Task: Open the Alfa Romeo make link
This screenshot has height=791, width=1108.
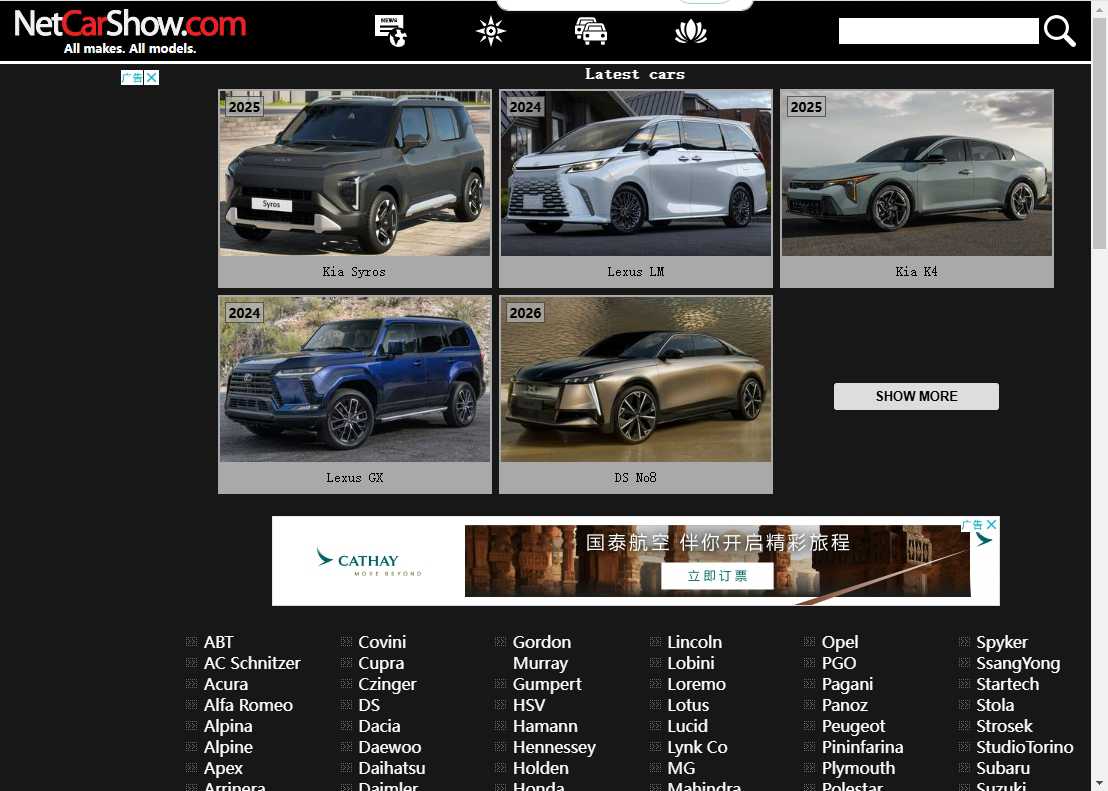Action: click(x=248, y=705)
